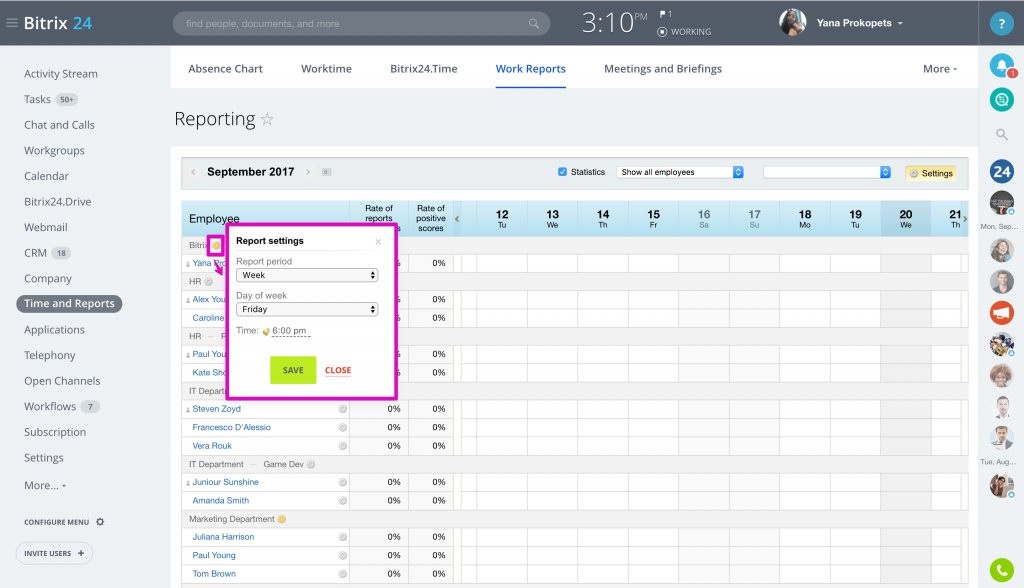The image size is (1024, 588).
Task: Click INVITE USERS button
Action: pyautogui.click(x=54, y=553)
